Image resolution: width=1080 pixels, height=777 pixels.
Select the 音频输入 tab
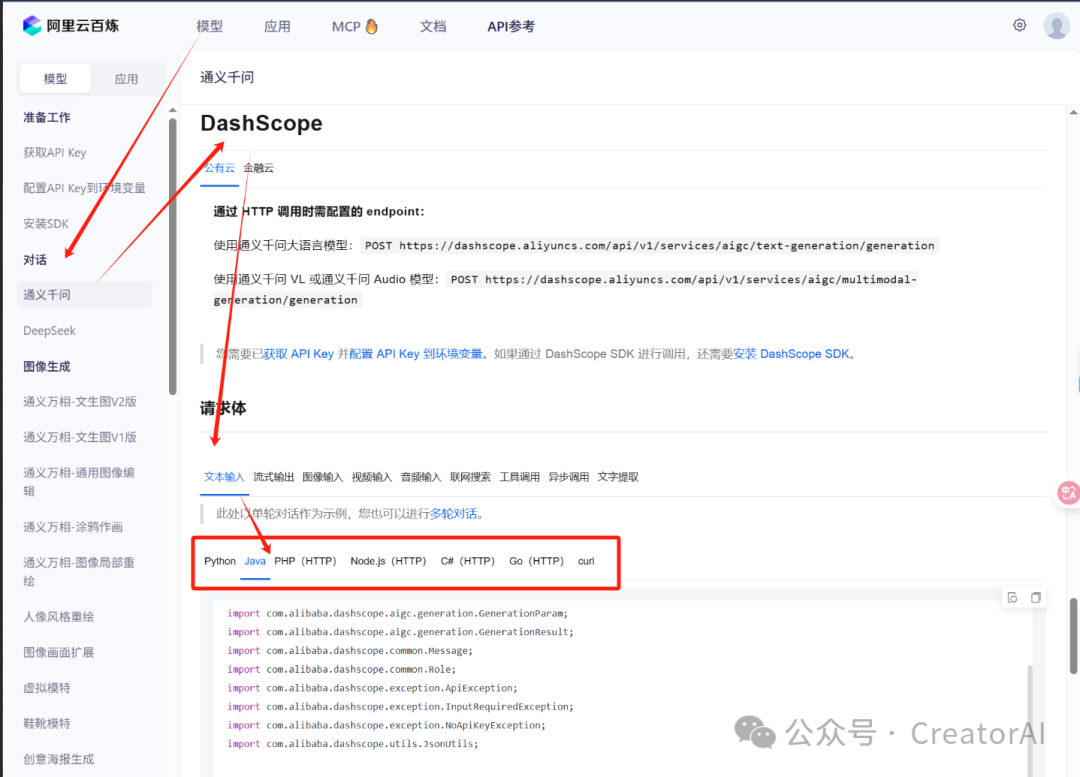421,477
